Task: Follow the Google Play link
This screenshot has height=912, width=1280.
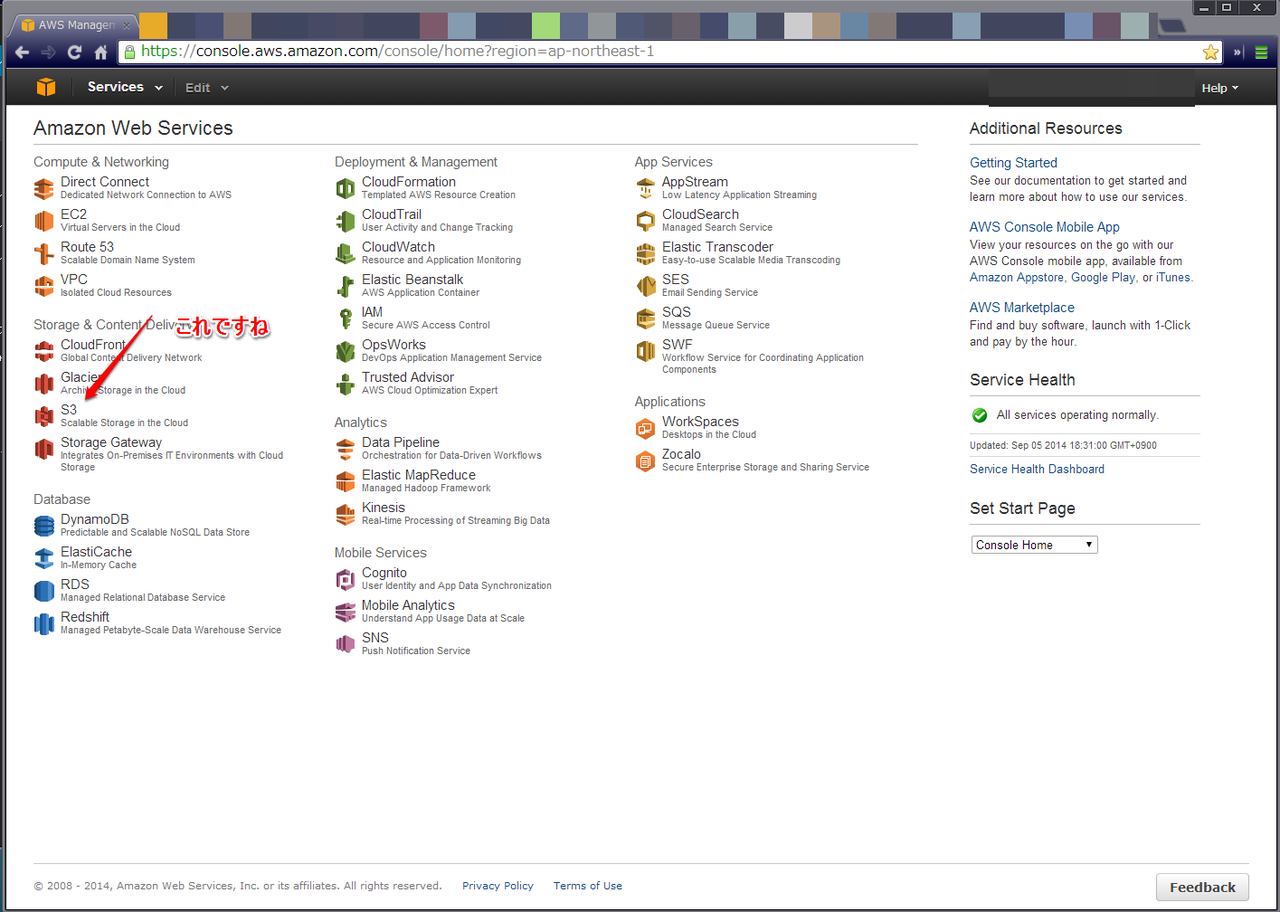Action: [1103, 278]
